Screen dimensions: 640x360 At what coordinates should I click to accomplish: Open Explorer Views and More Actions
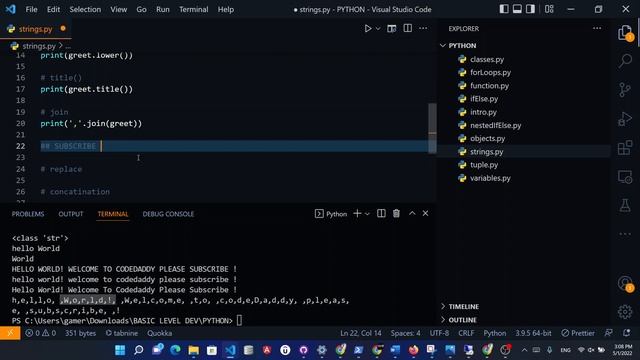pyautogui.click(x=597, y=28)
